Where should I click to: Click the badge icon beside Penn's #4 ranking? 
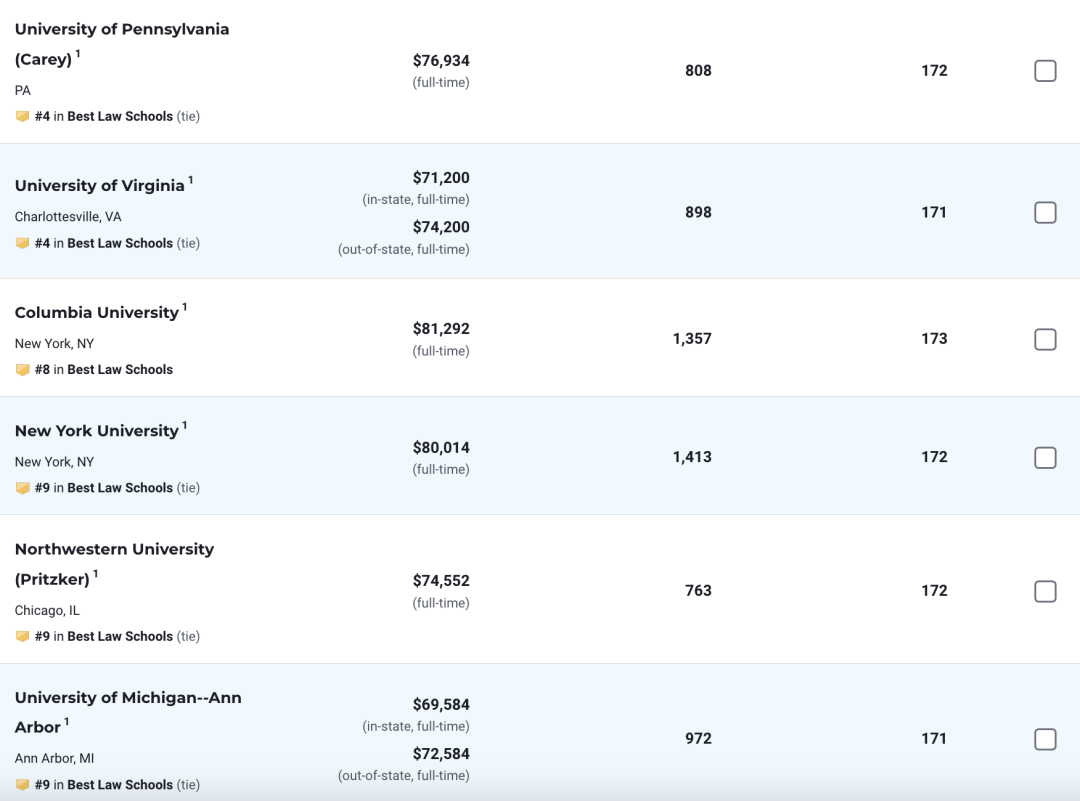pyautogui.click(x=22, y=116)
